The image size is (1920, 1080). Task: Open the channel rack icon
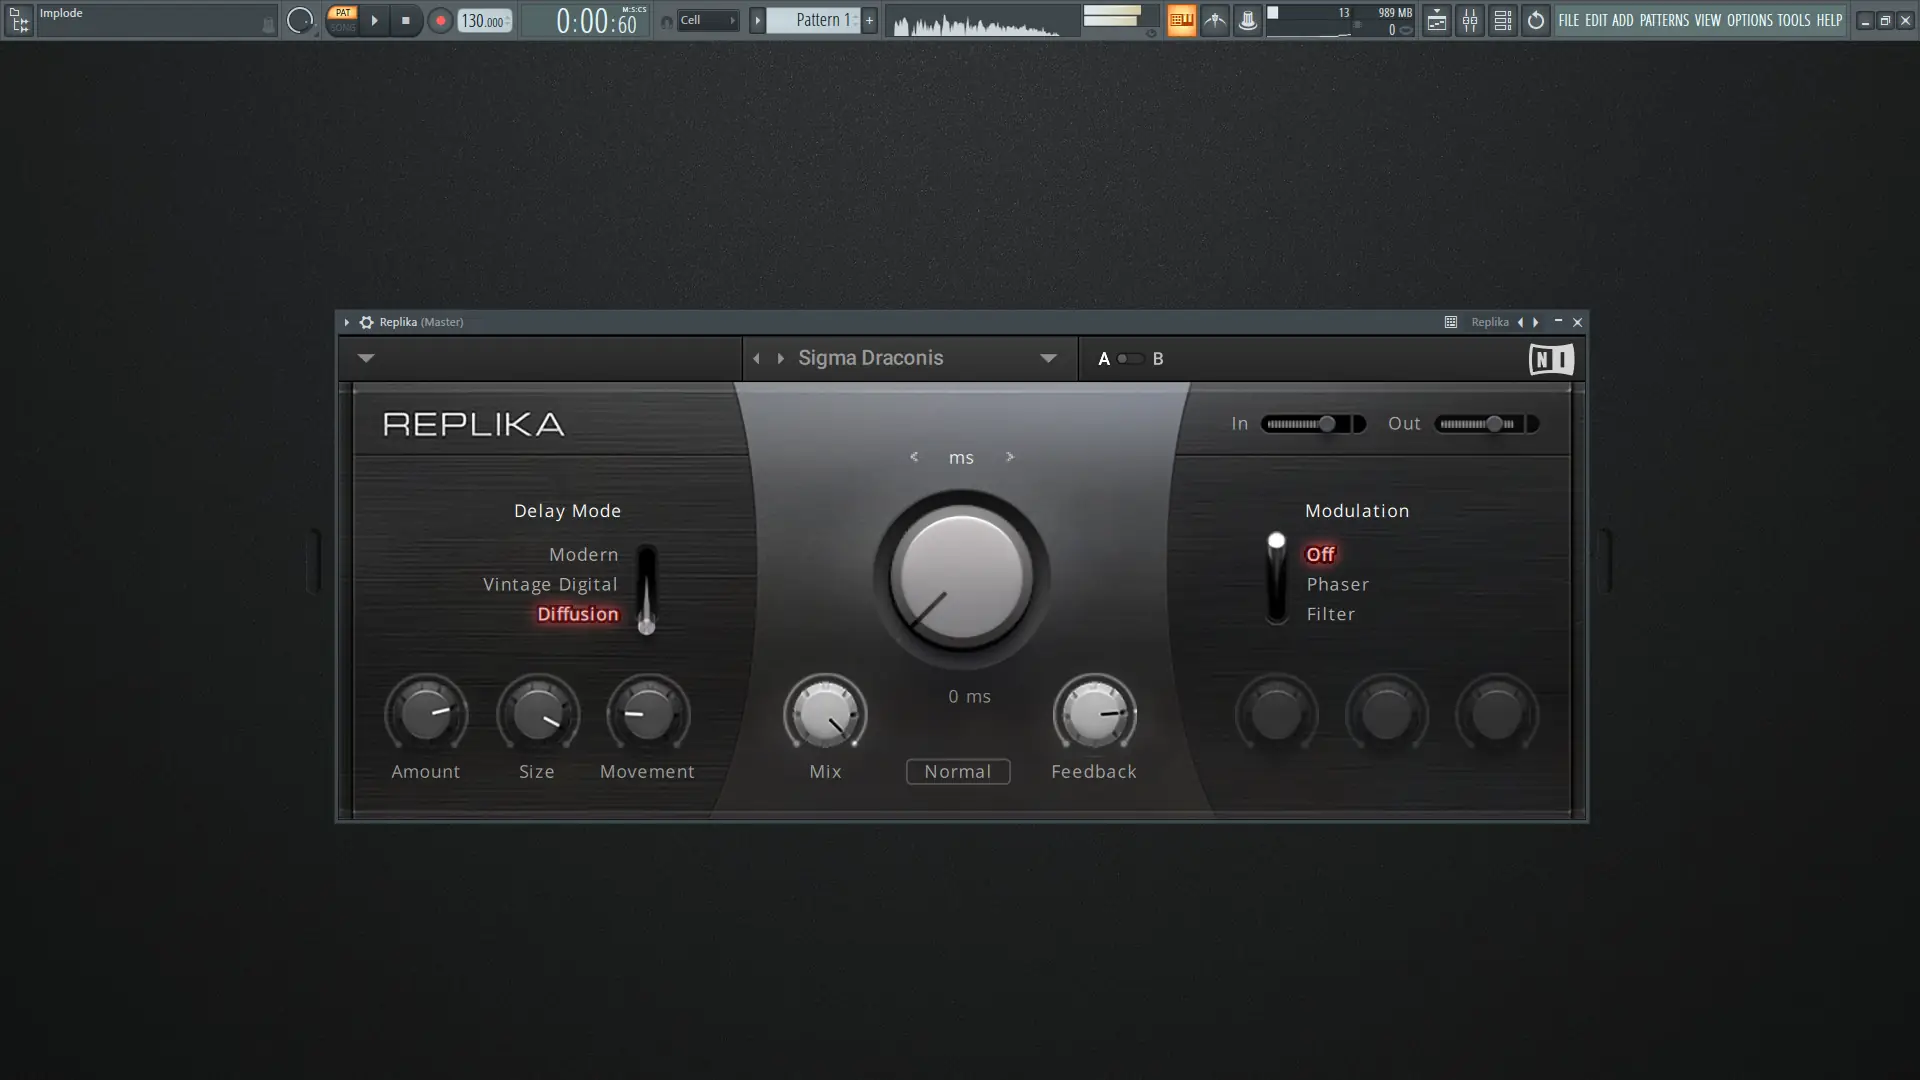pos(1502,20)
